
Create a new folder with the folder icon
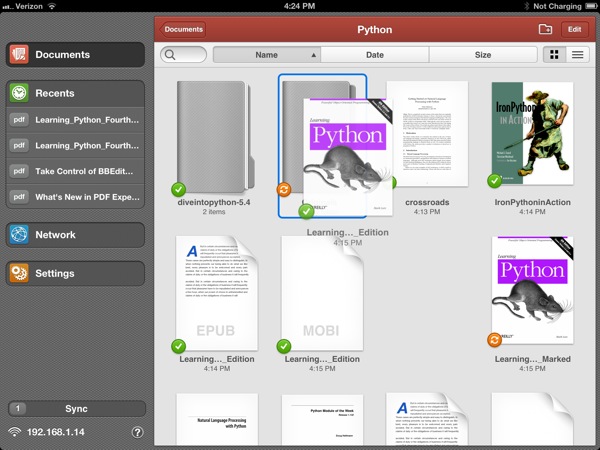[545, 29]
